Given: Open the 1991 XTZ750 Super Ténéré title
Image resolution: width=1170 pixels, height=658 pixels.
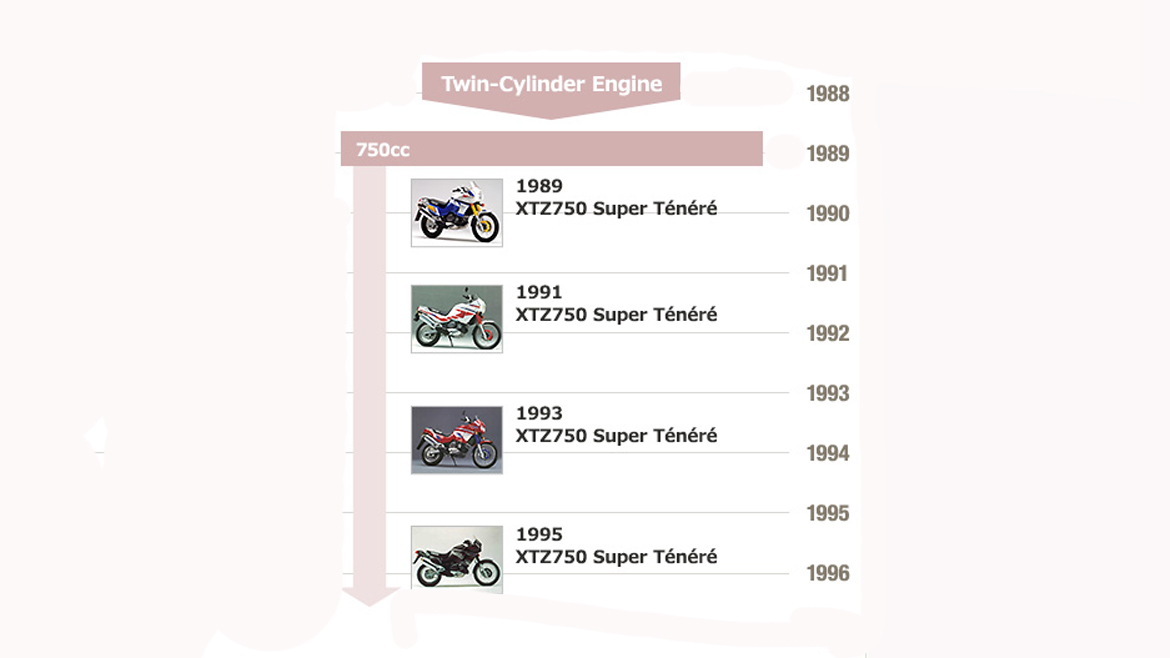Looking at the screenshot, I should click(x=616, y=304).
